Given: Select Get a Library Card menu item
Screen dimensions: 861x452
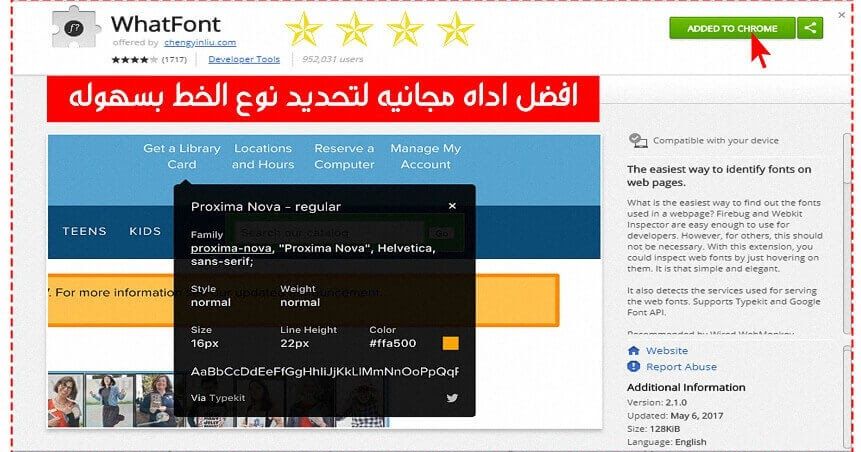Looking at the screenshot, I should click(182, 157).
